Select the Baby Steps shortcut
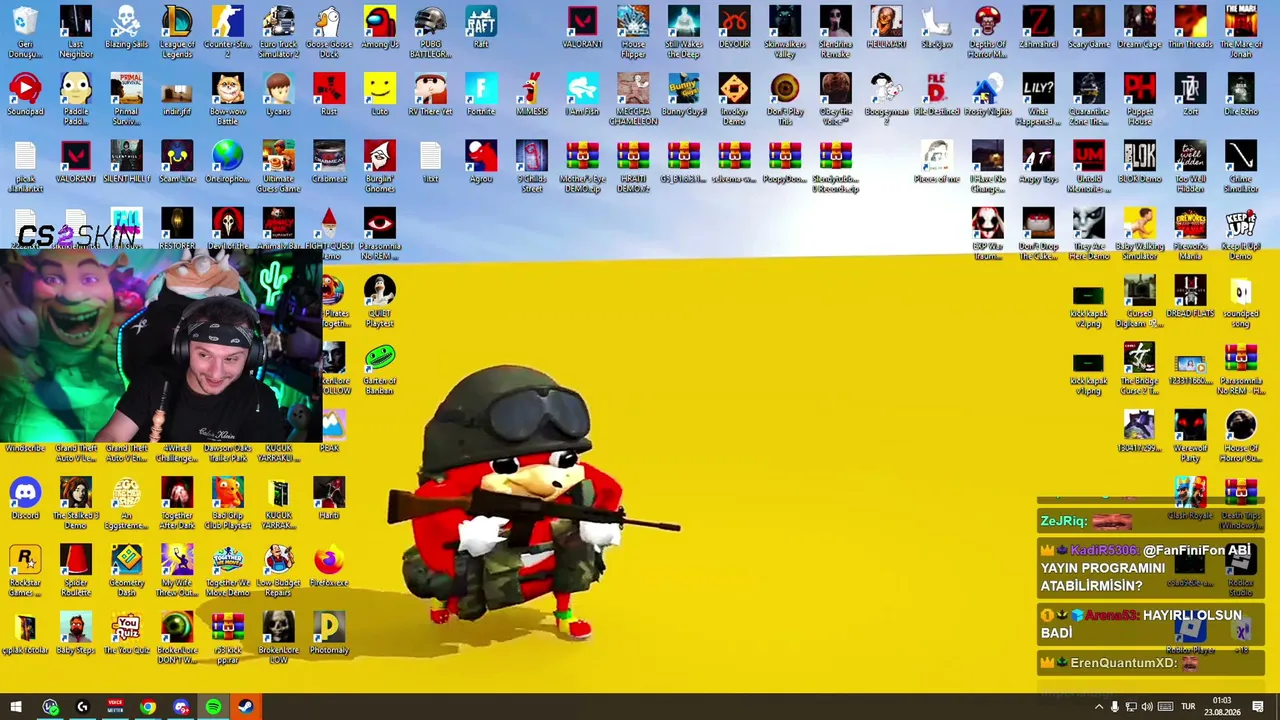This screenshot has height=720, width=1280. click(x=76, y=633)
